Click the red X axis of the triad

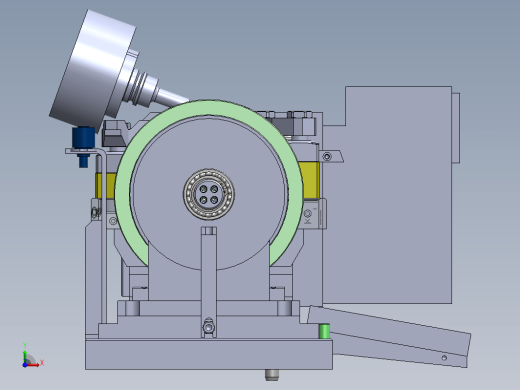click(34, 365)
